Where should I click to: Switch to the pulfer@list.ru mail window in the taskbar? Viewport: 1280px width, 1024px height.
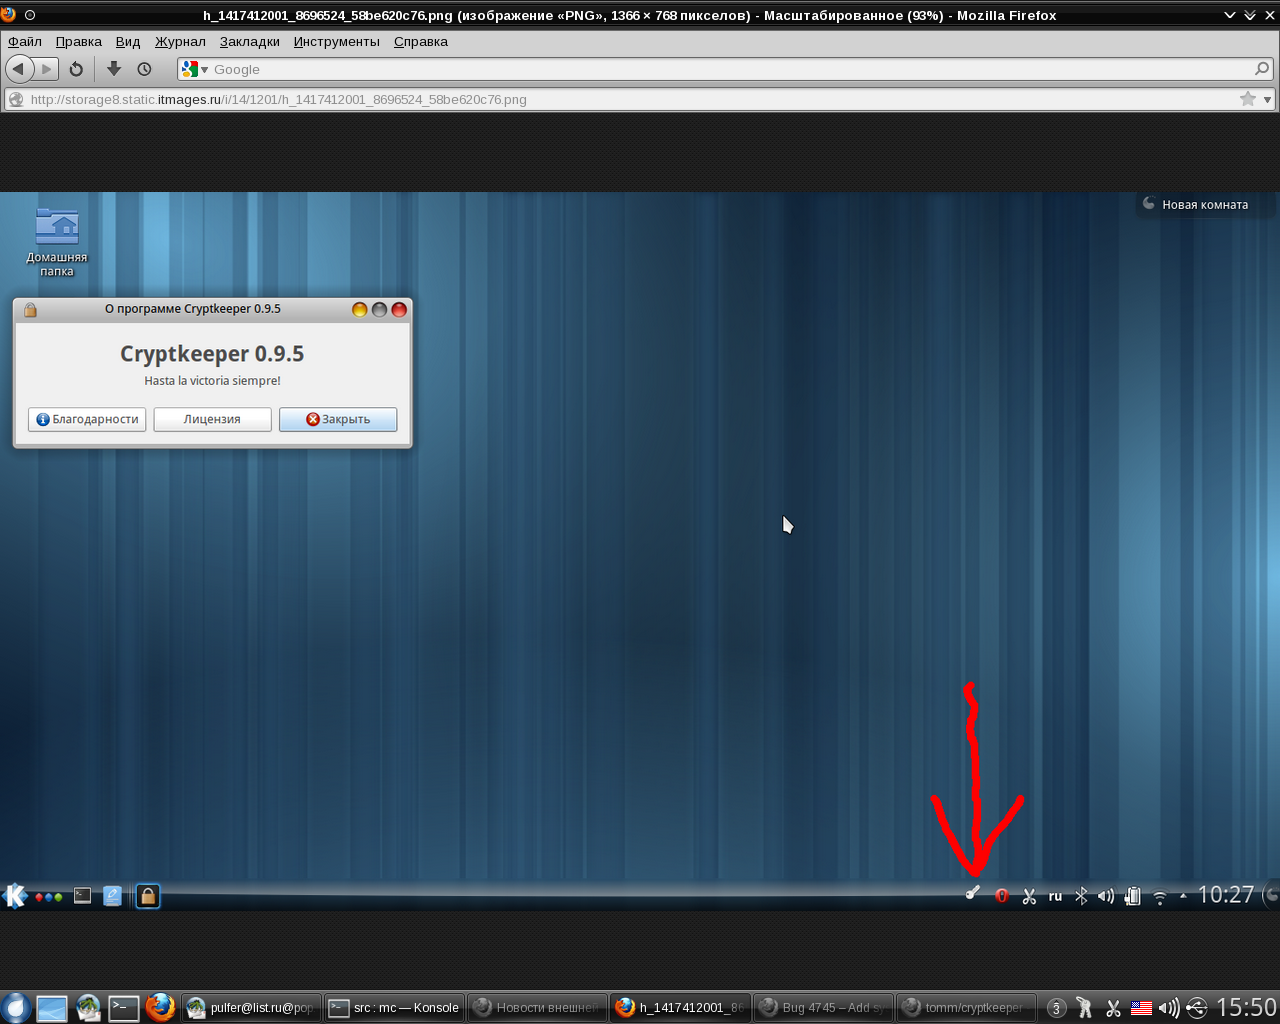coord(252,1008)
